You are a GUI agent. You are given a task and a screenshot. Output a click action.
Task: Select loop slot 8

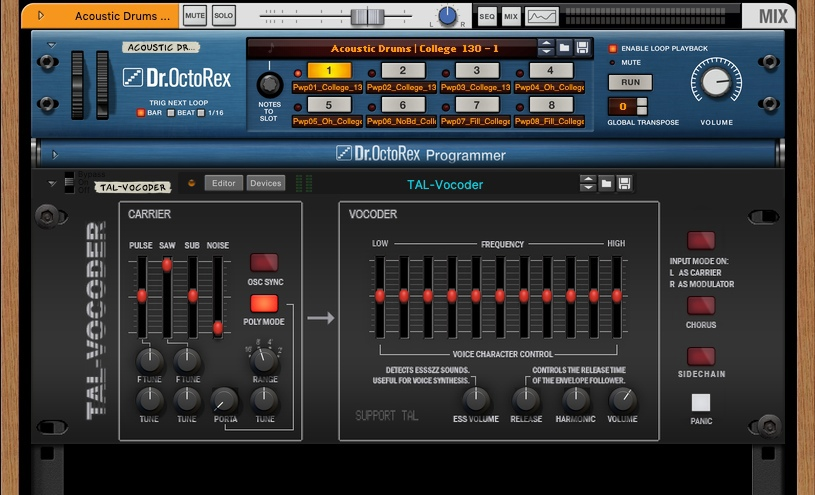tap(551, 105)
